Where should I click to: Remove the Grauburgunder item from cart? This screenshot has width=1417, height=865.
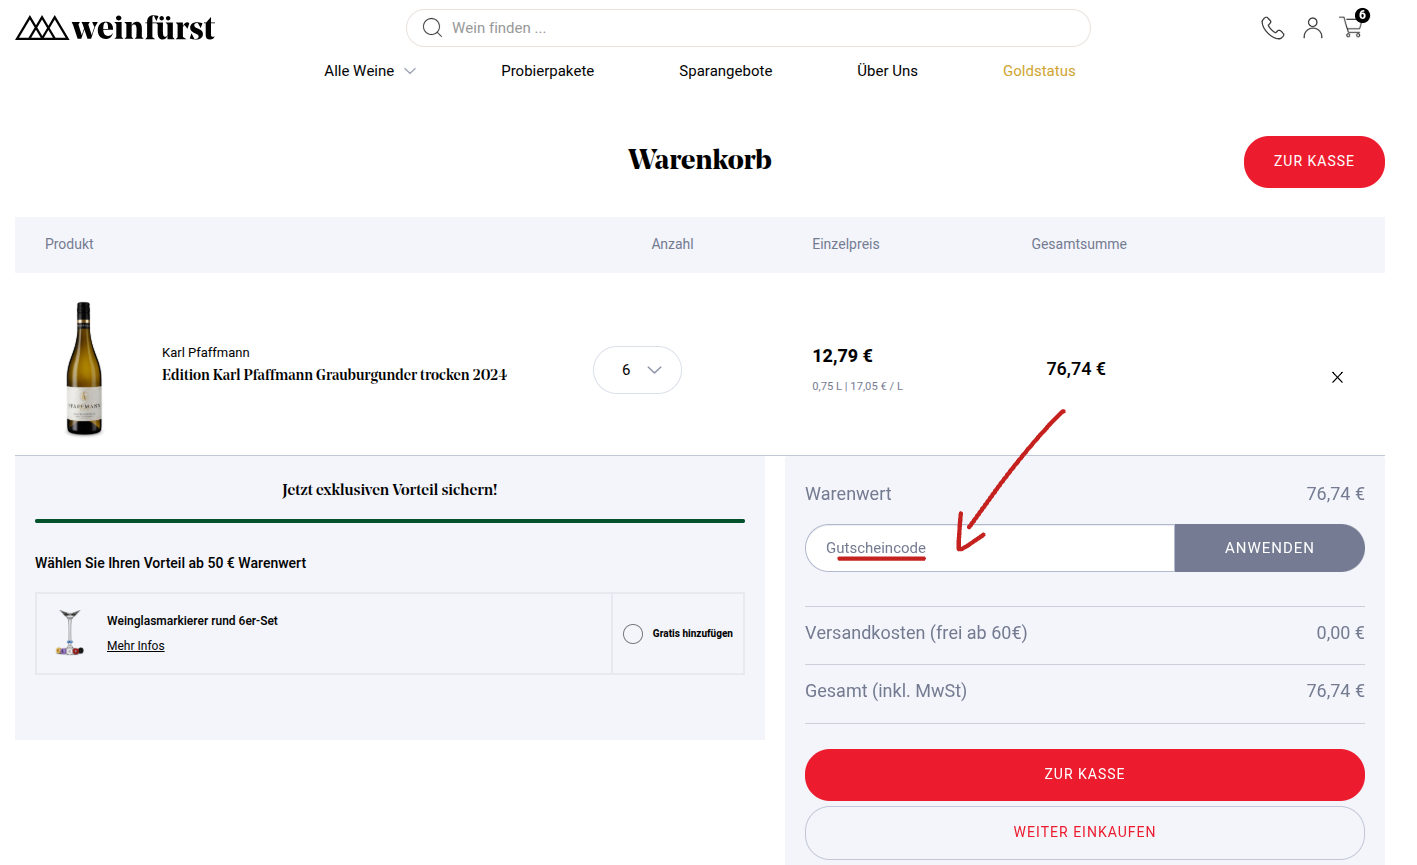click(1337, 377)
